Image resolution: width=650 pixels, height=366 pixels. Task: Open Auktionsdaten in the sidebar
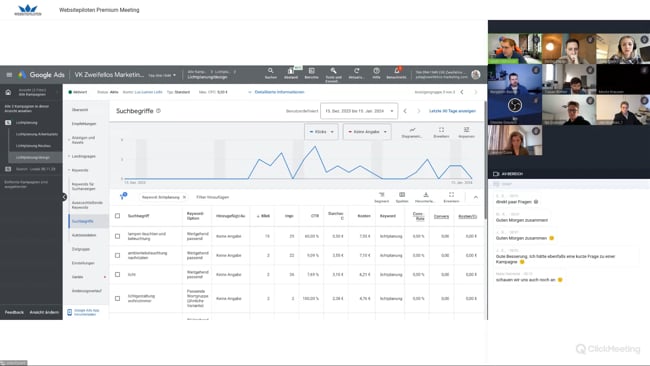[84, 235]
